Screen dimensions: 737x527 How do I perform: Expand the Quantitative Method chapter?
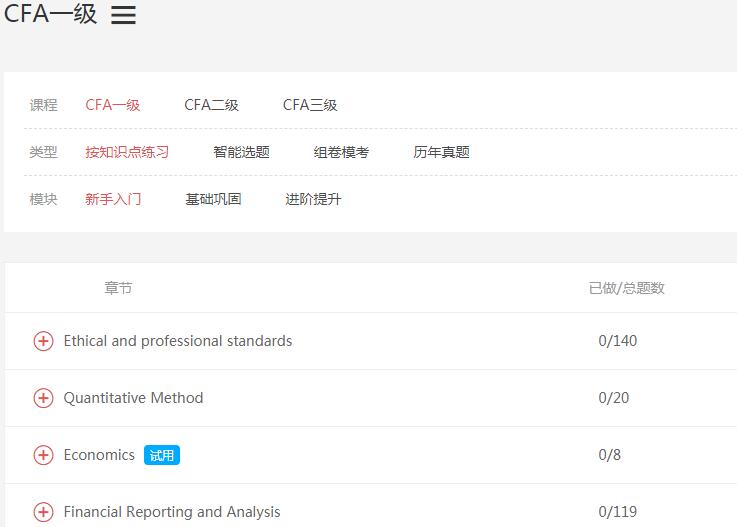click(43, 398)
